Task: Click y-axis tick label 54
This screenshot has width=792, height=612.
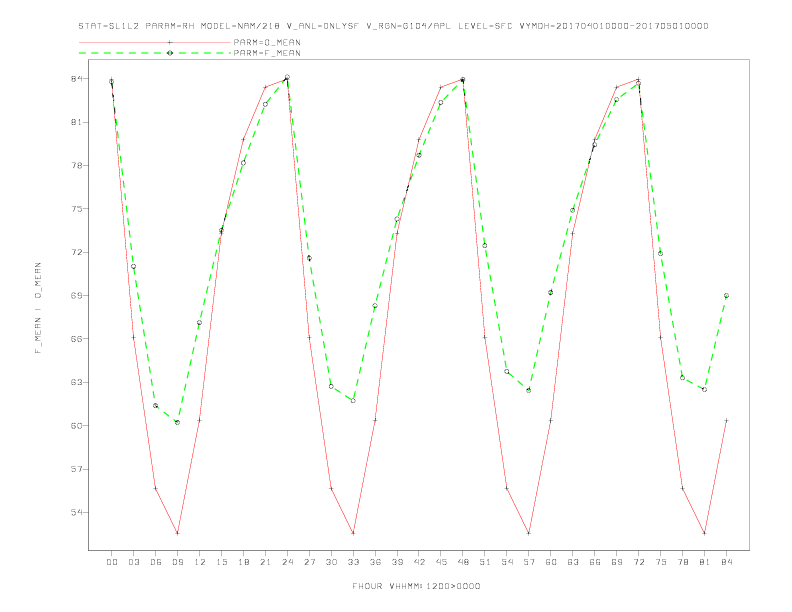Action: tap(77, 513)
